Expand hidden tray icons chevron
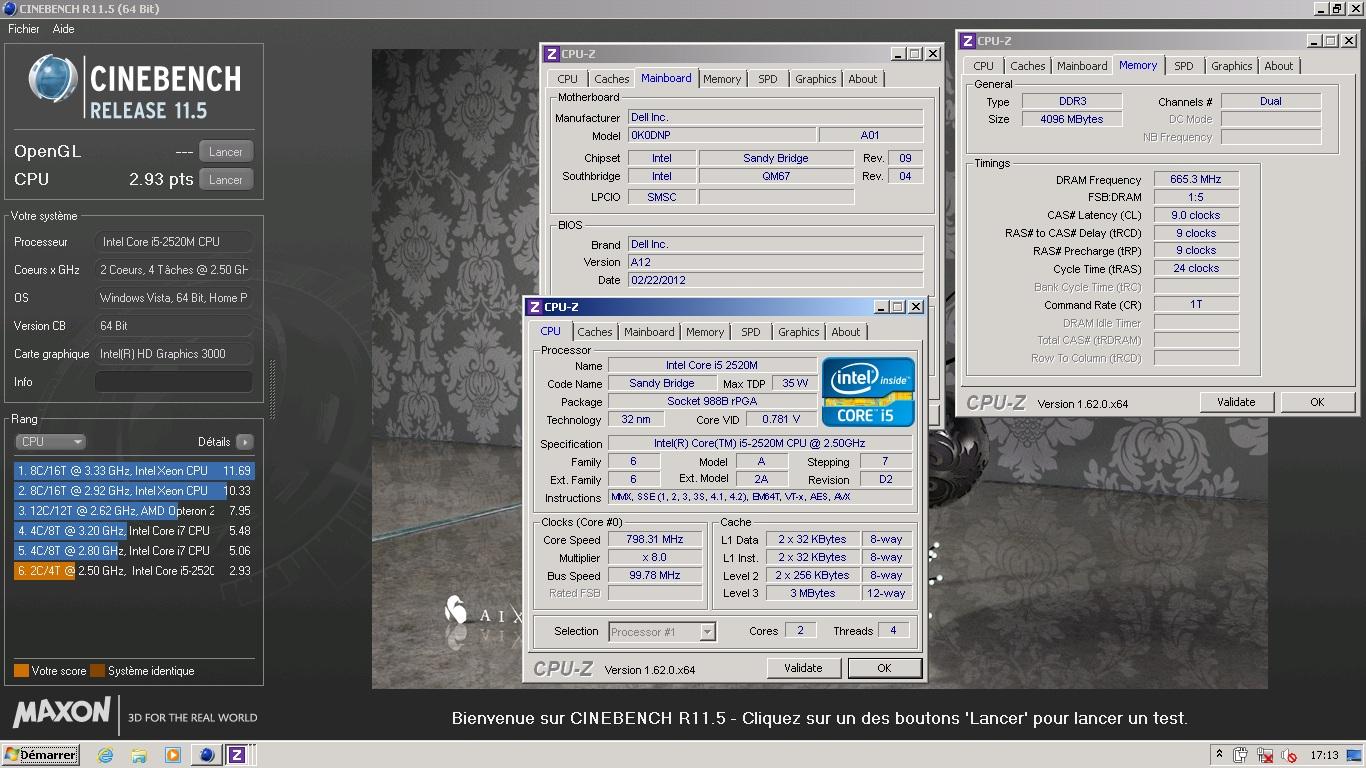 1219,755
